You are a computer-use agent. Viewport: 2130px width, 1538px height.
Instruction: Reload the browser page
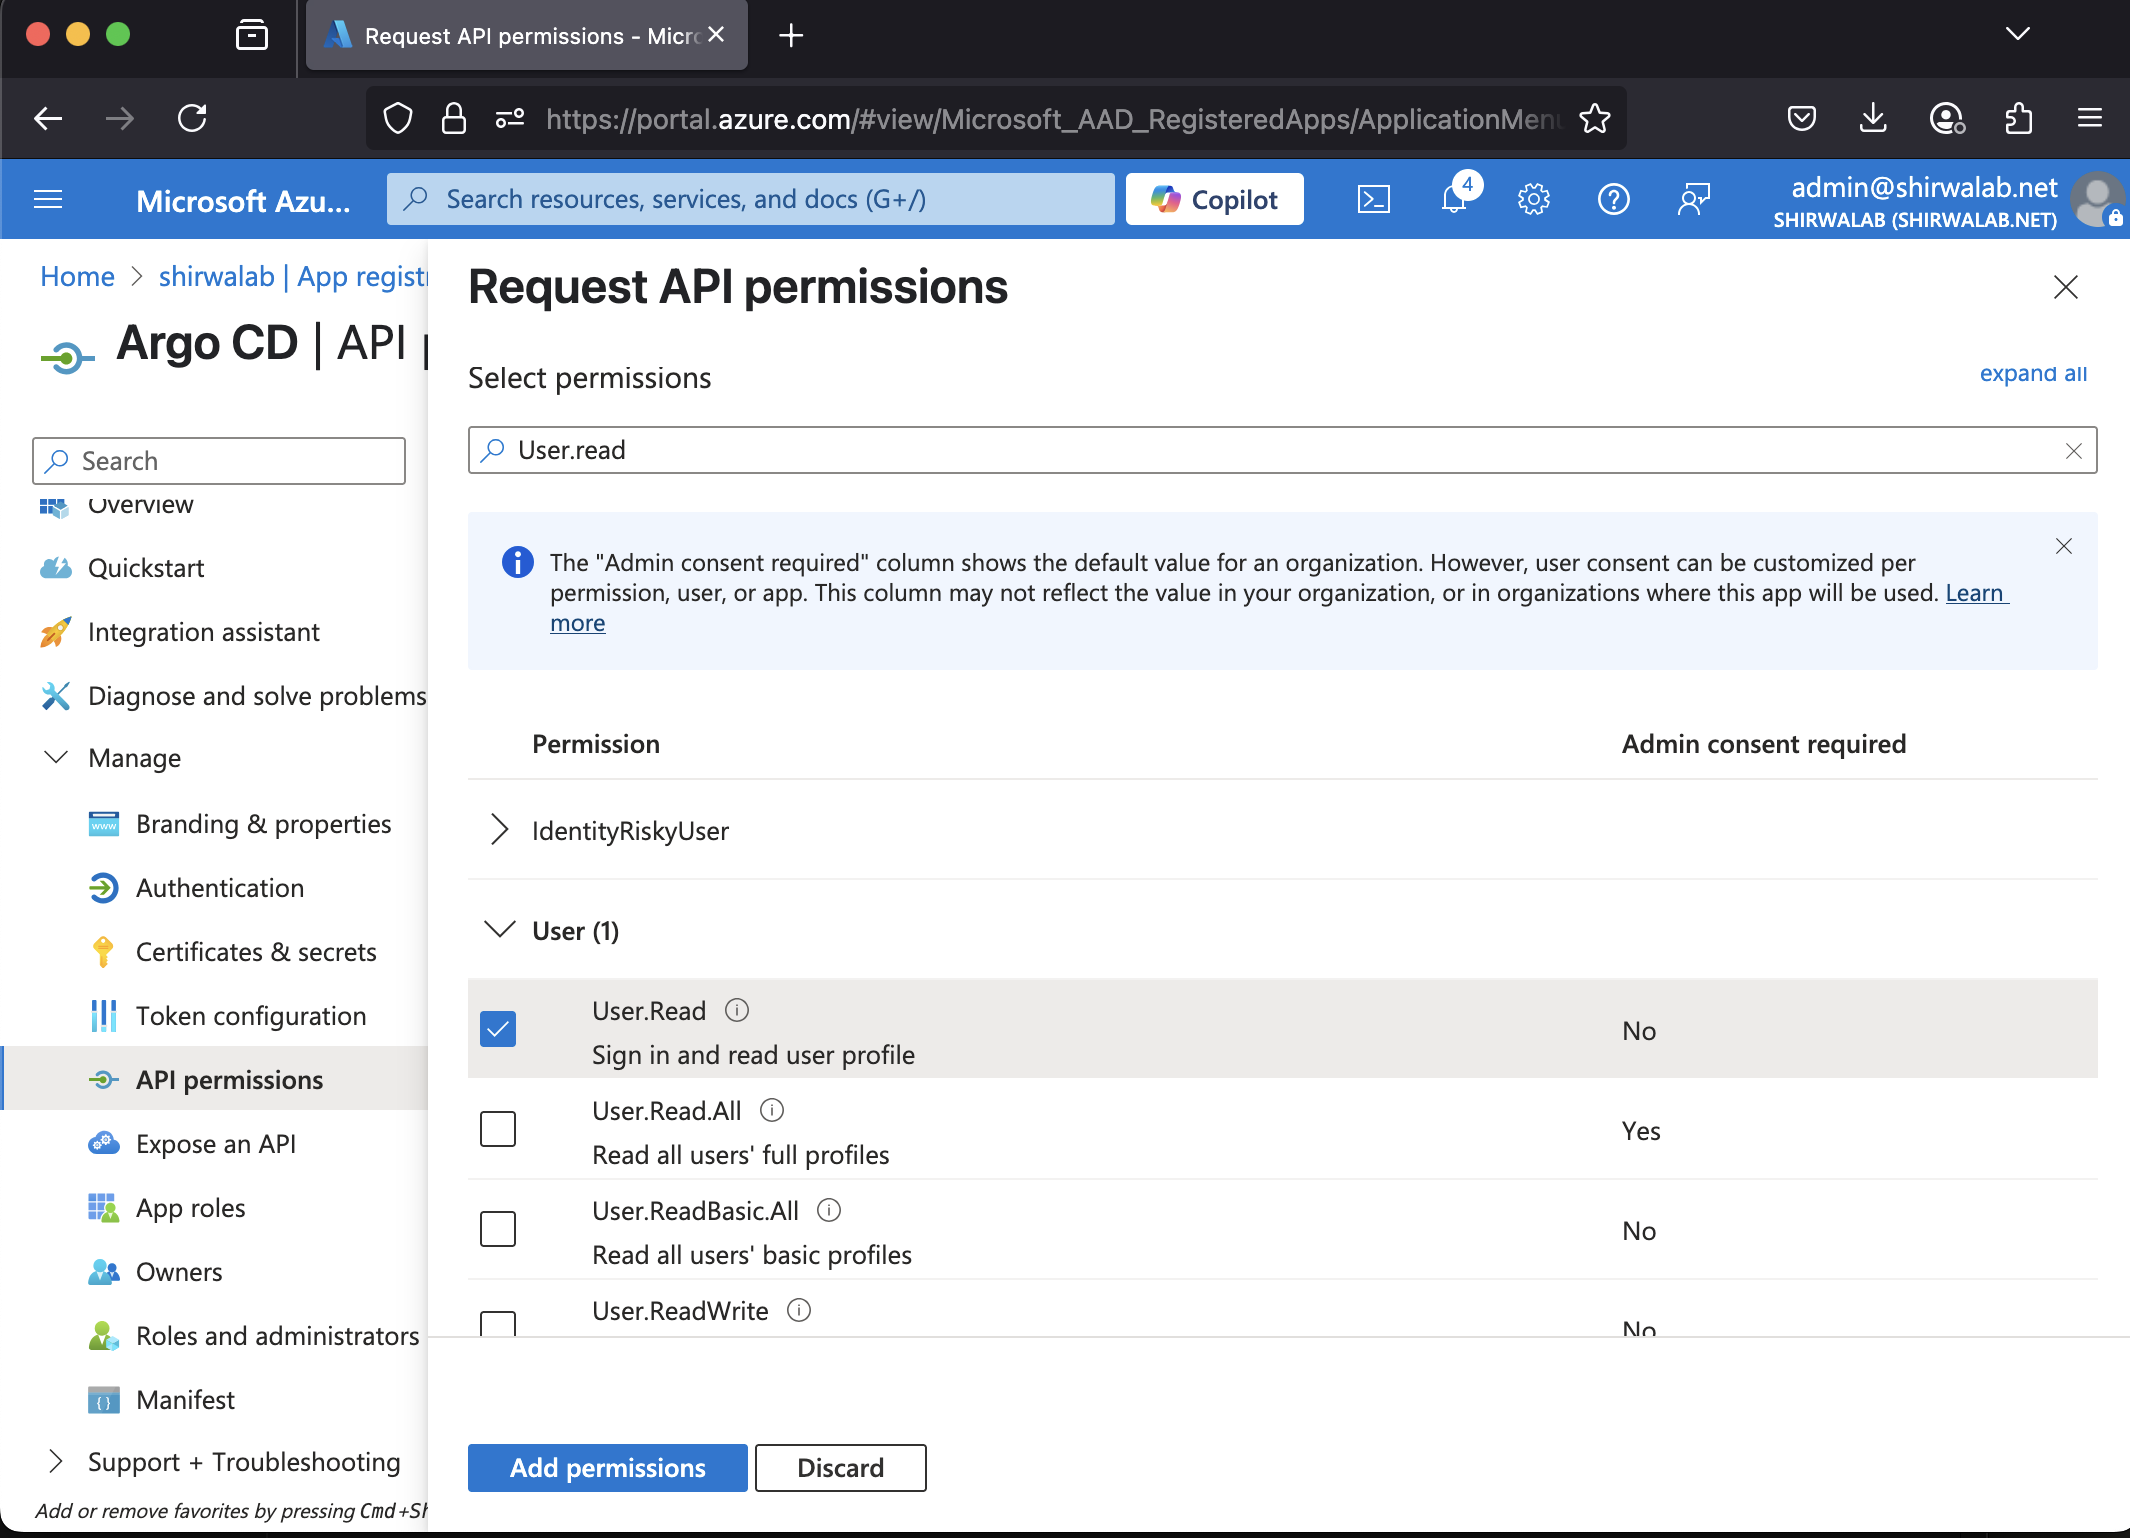tap(192, 119)
